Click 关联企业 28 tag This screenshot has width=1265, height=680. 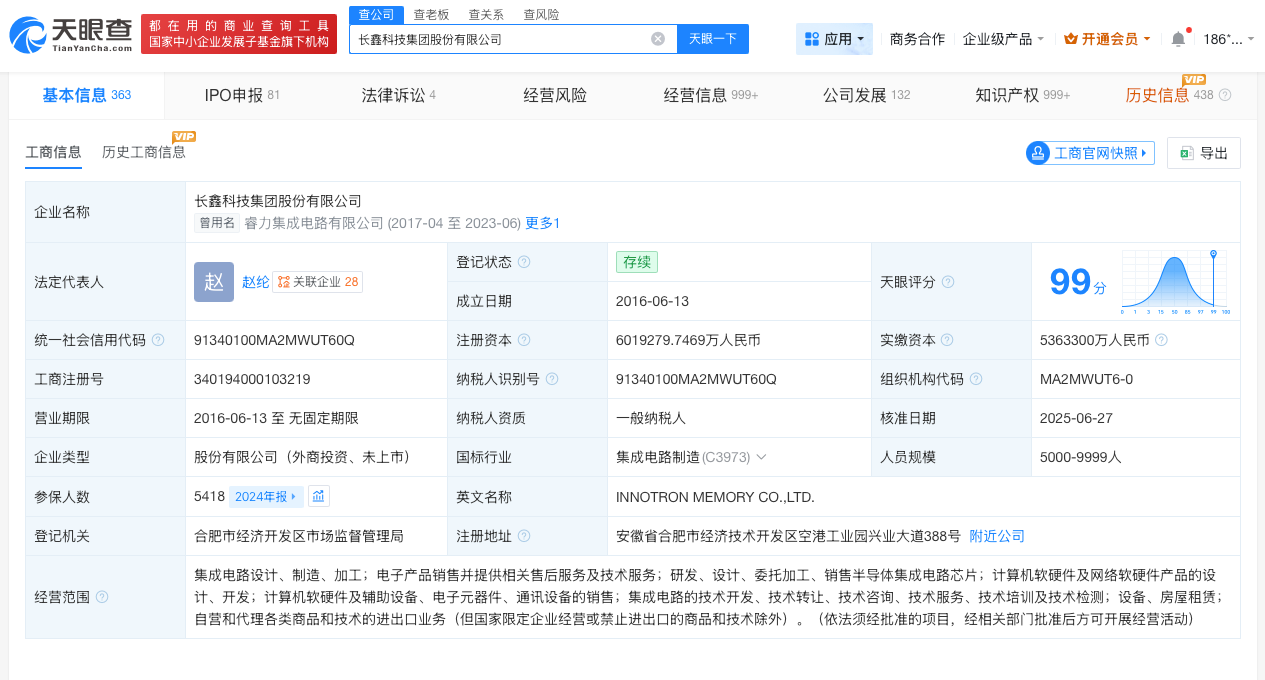click(x=317, y=282)
